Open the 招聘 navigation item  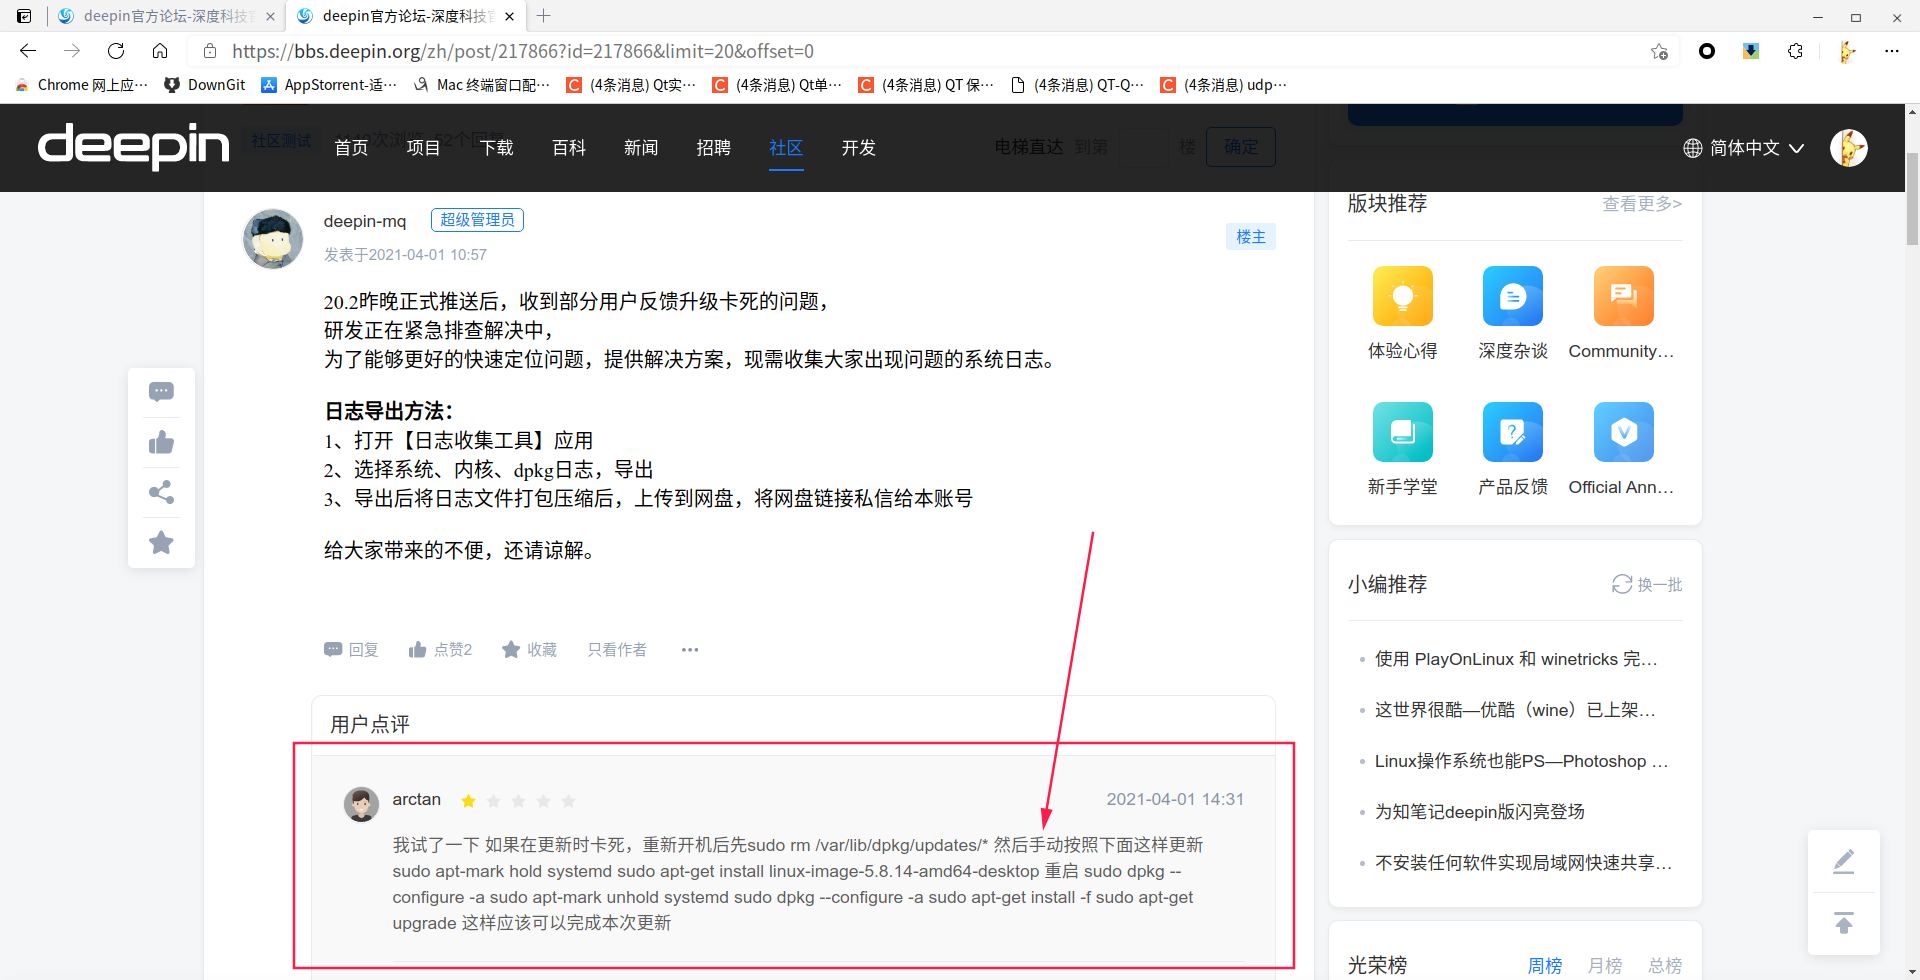point(713,148)
